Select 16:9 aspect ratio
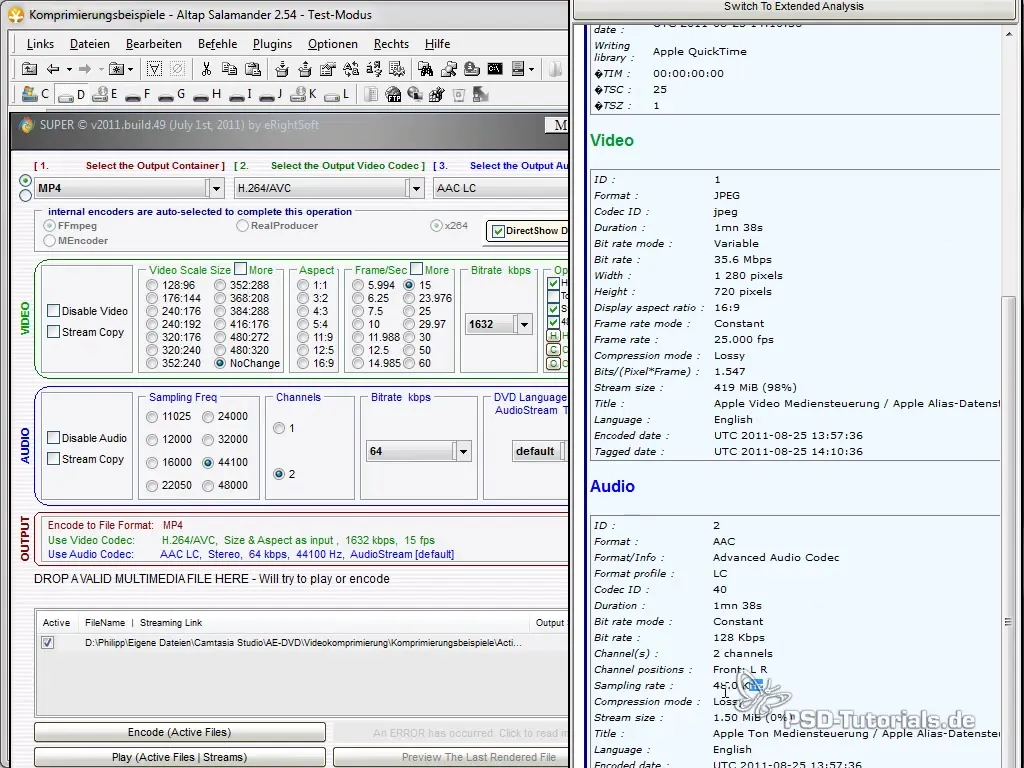Viewport: 1024px width, 768px height. tap(303, 363)
